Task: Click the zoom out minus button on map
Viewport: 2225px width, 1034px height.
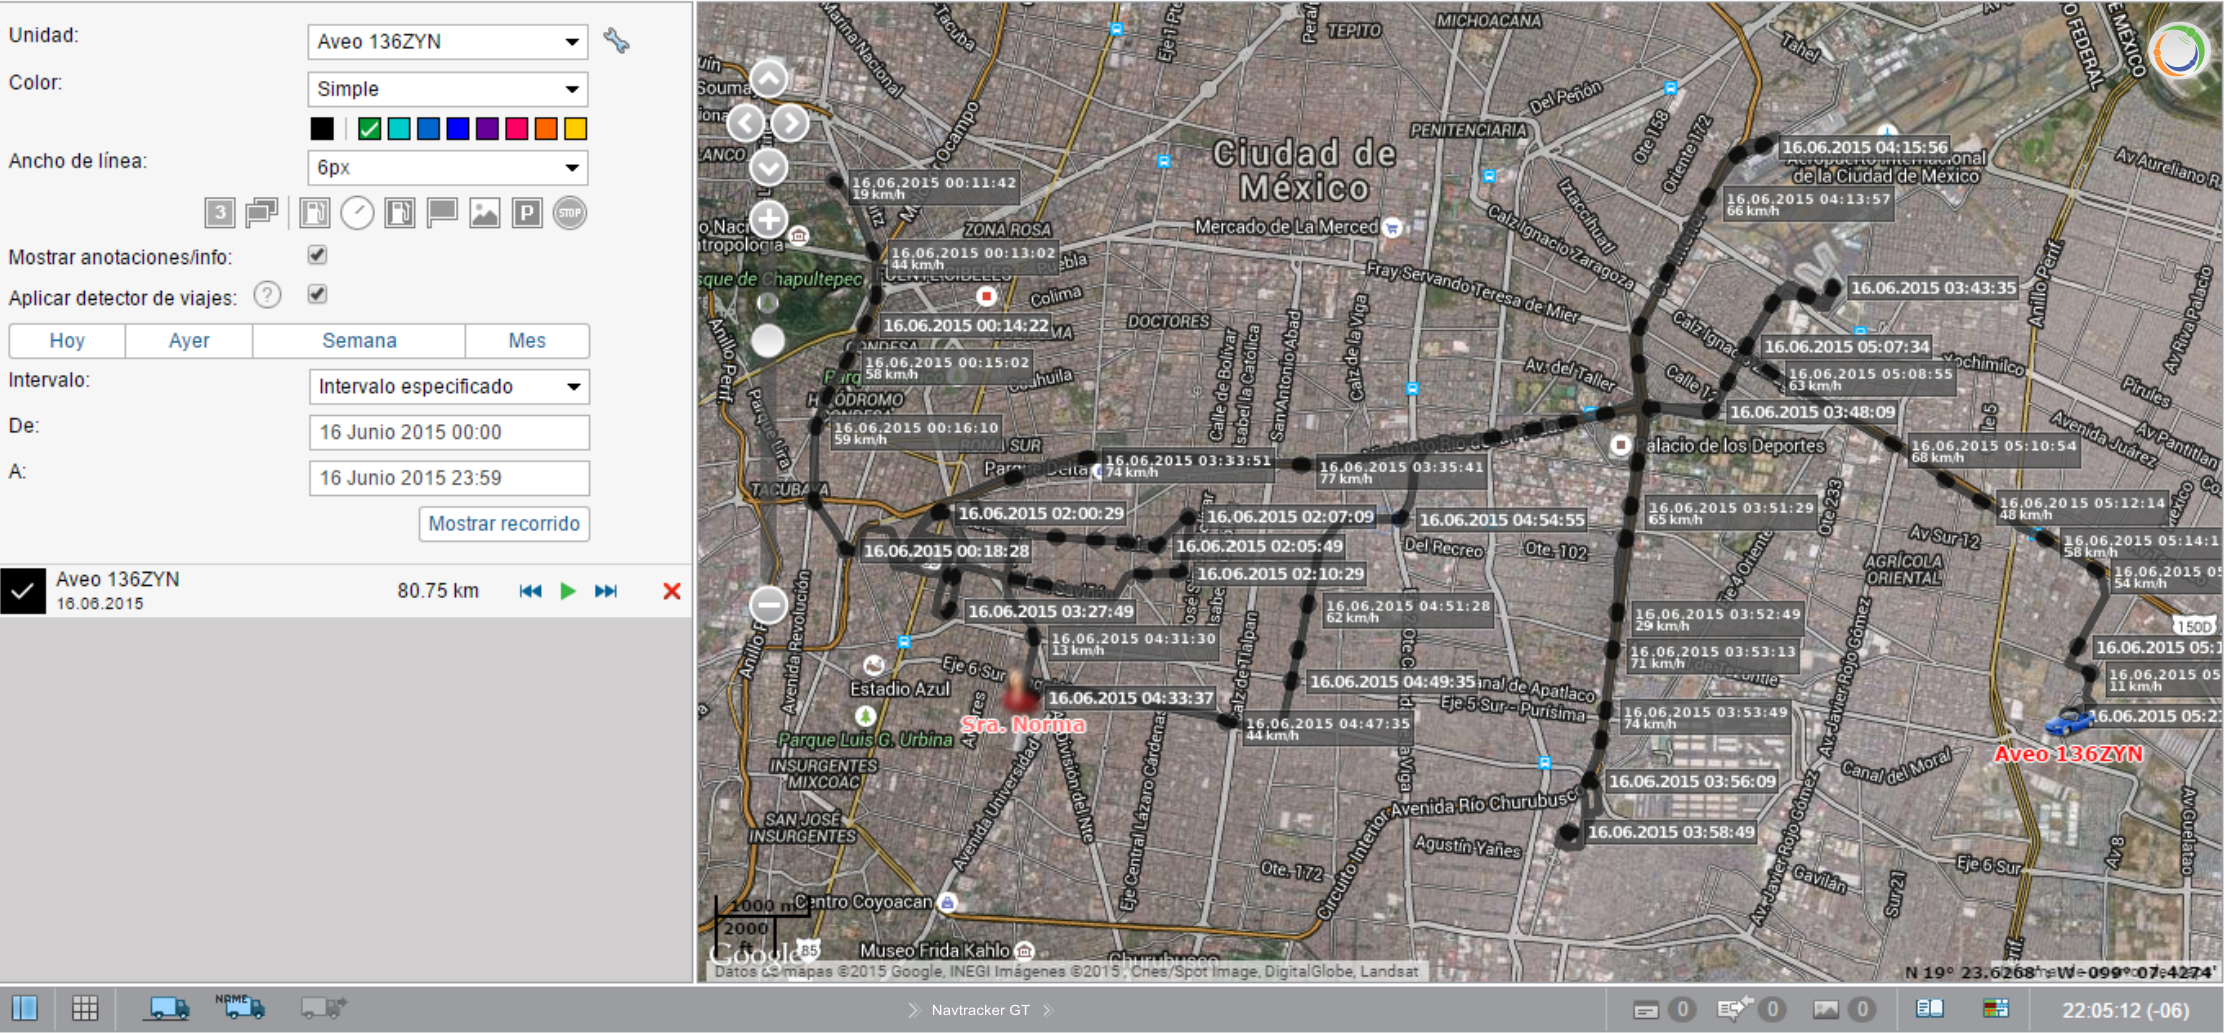Action: click(x=768, y=604)
